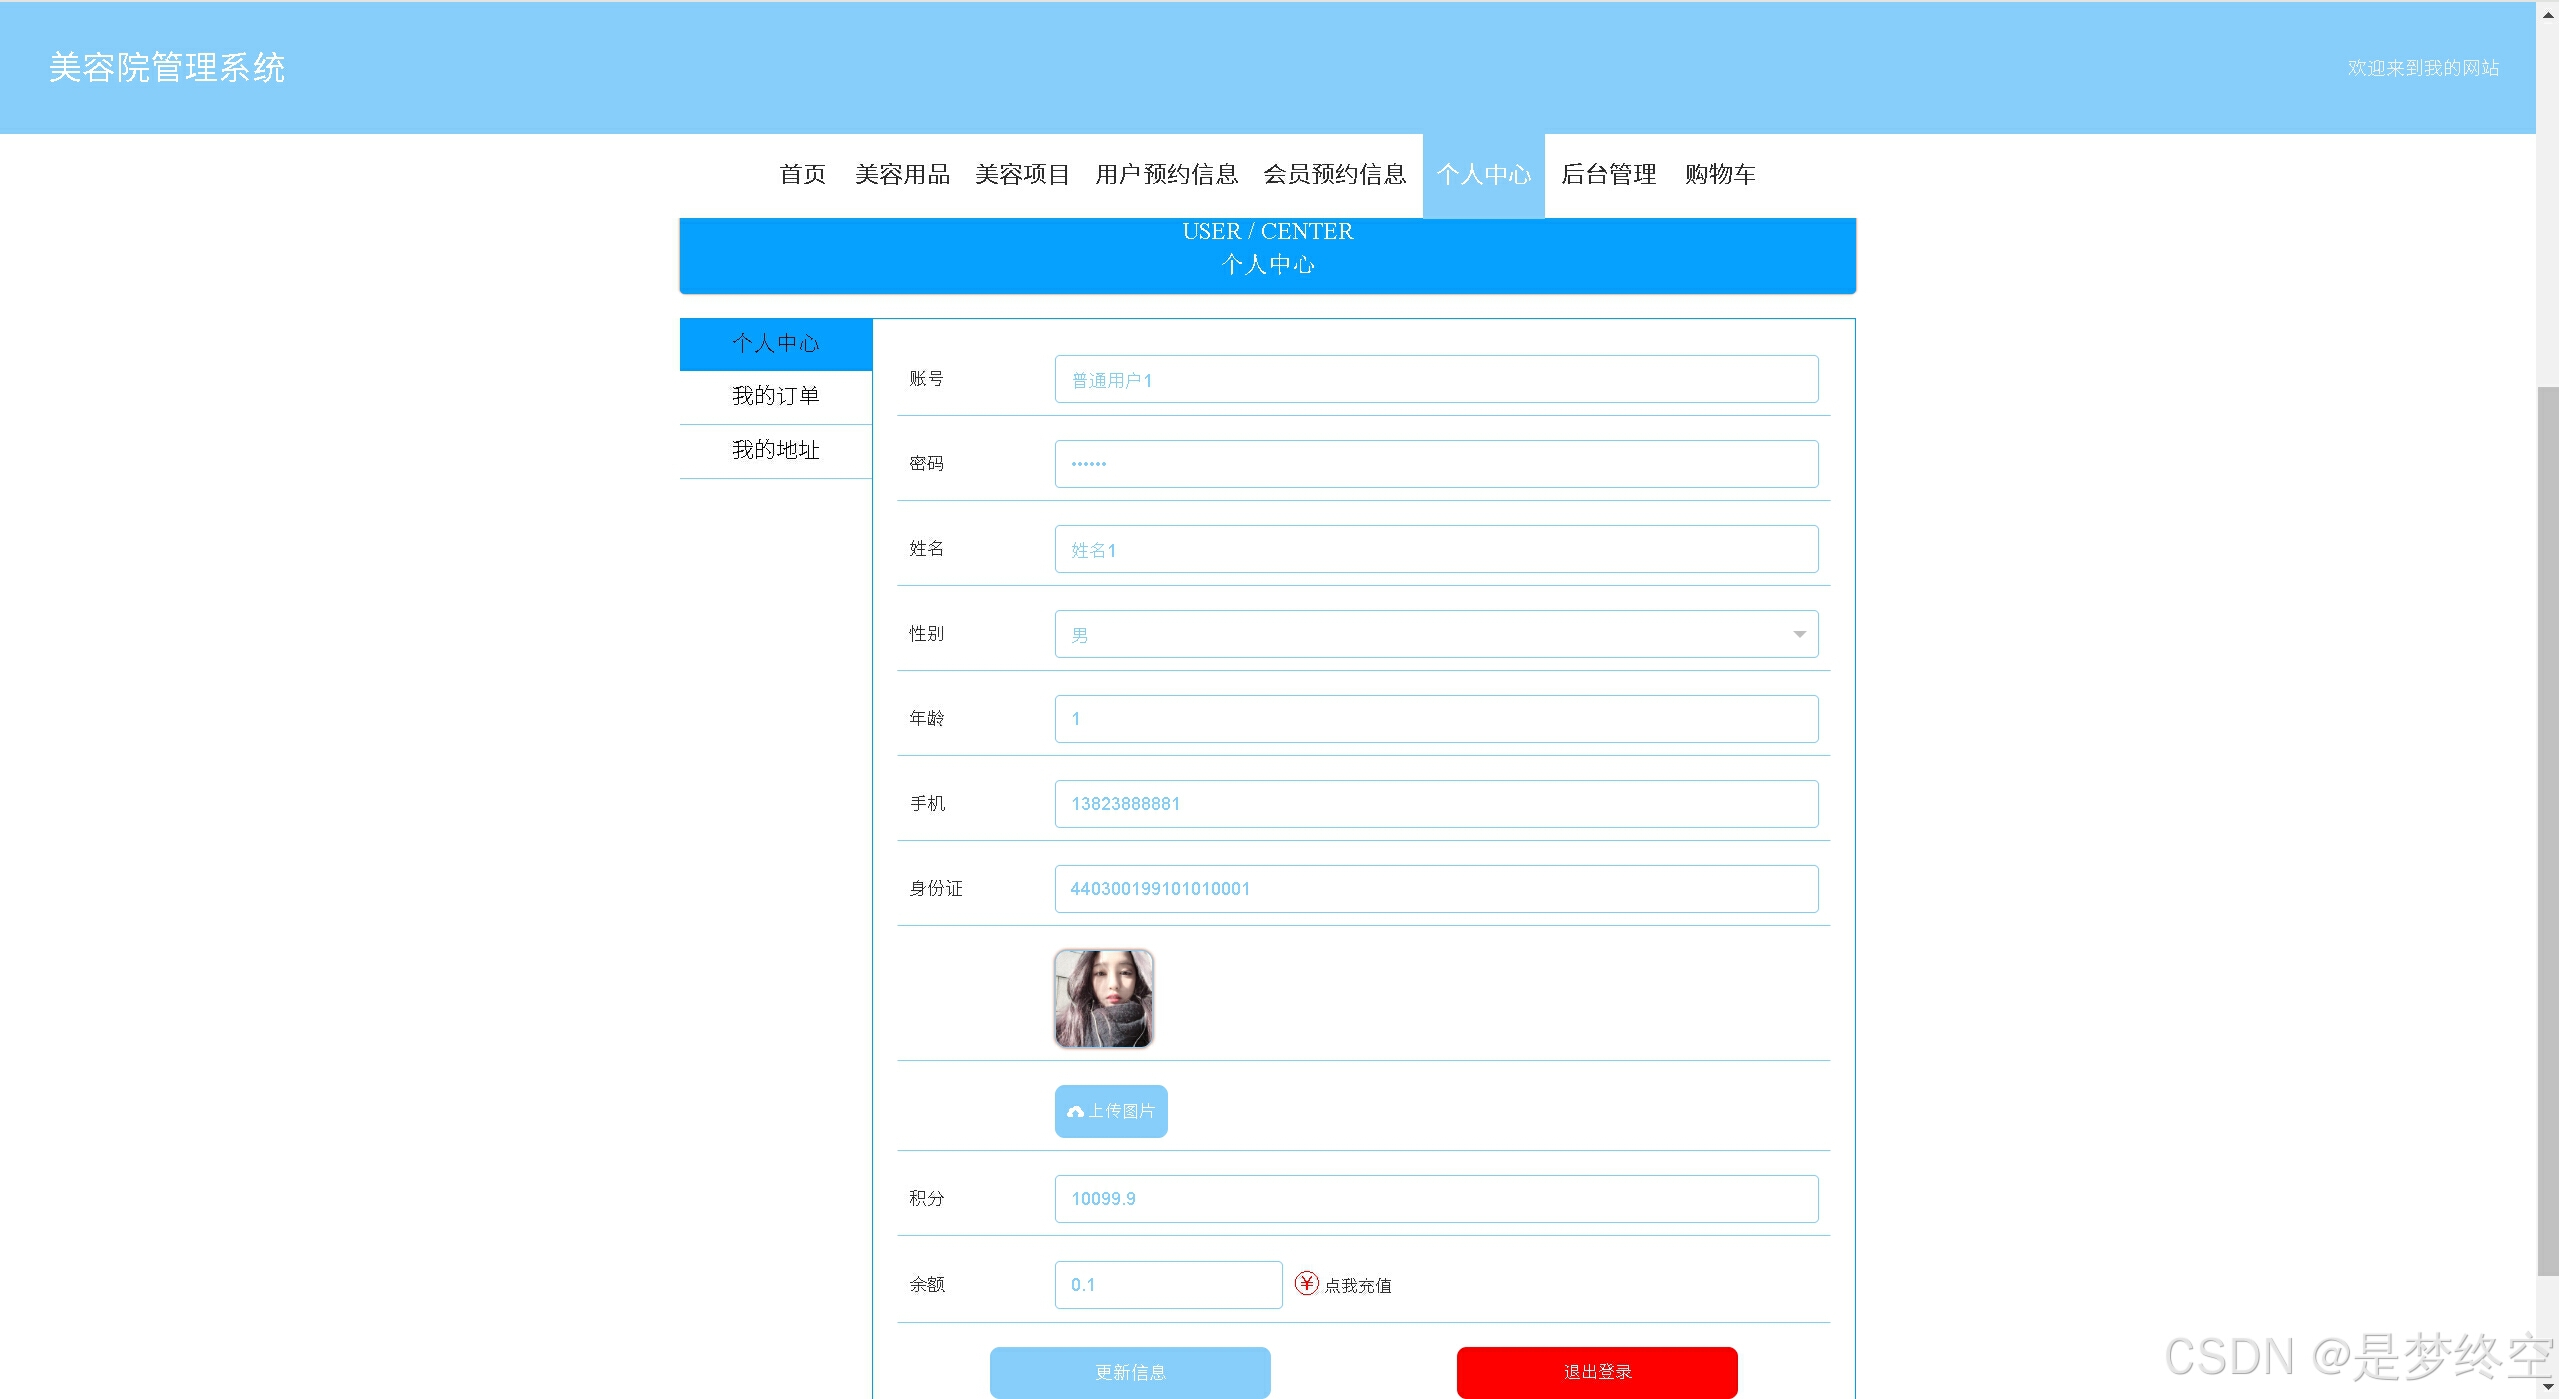This screenshot has height=1399, width=2559.
Task: Select 我的订单 in the sidebar
Action: pos(775,396)
